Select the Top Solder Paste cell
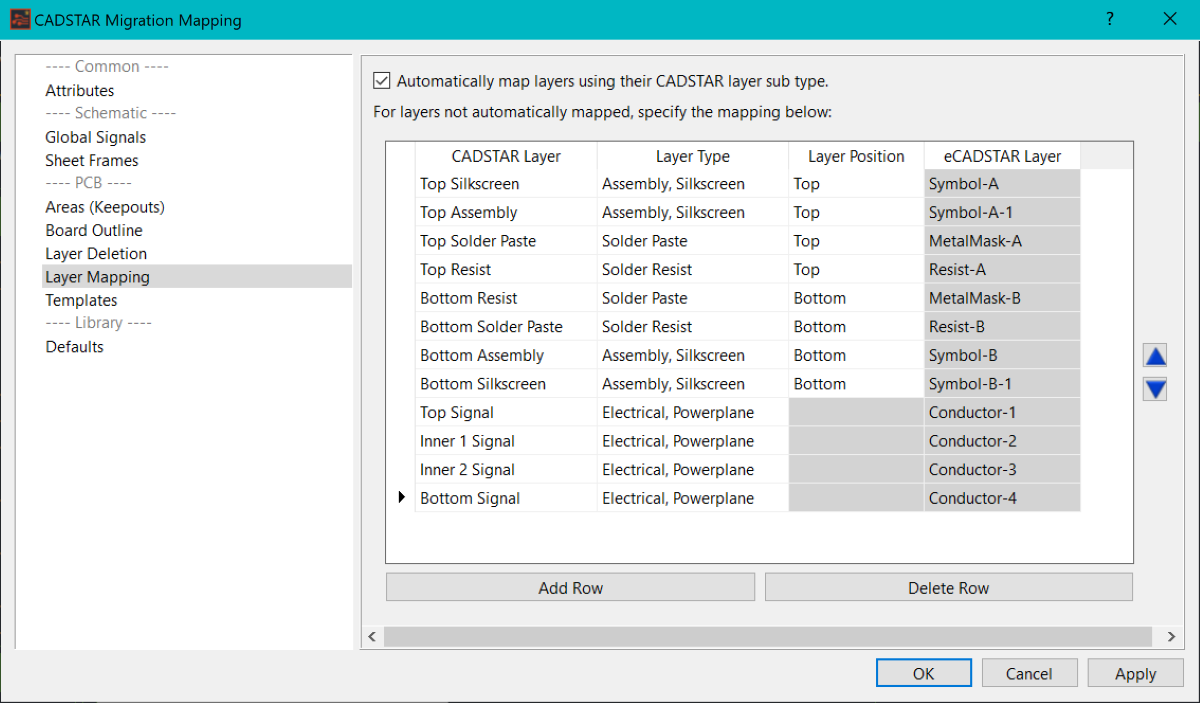Viewport: 1200px width, 703px height. [506, 241]
